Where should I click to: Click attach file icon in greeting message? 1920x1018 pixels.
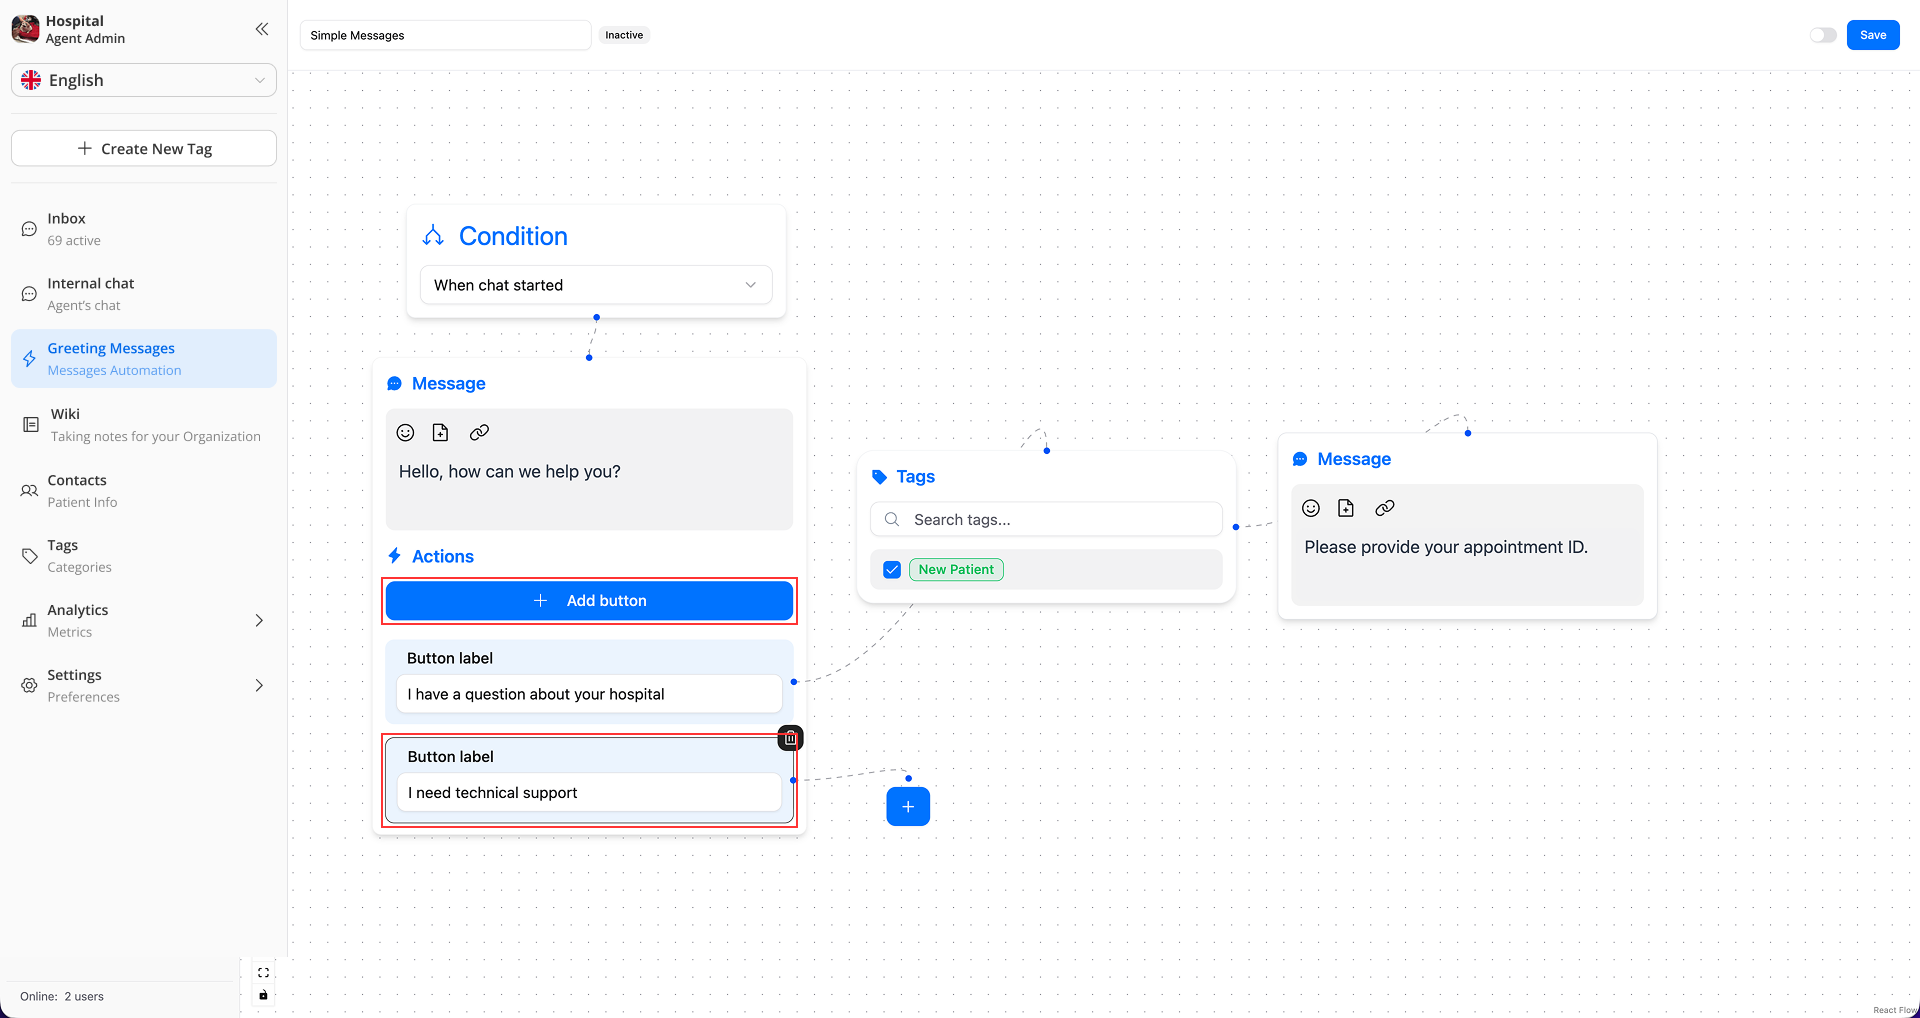click(x=440, y=432)
